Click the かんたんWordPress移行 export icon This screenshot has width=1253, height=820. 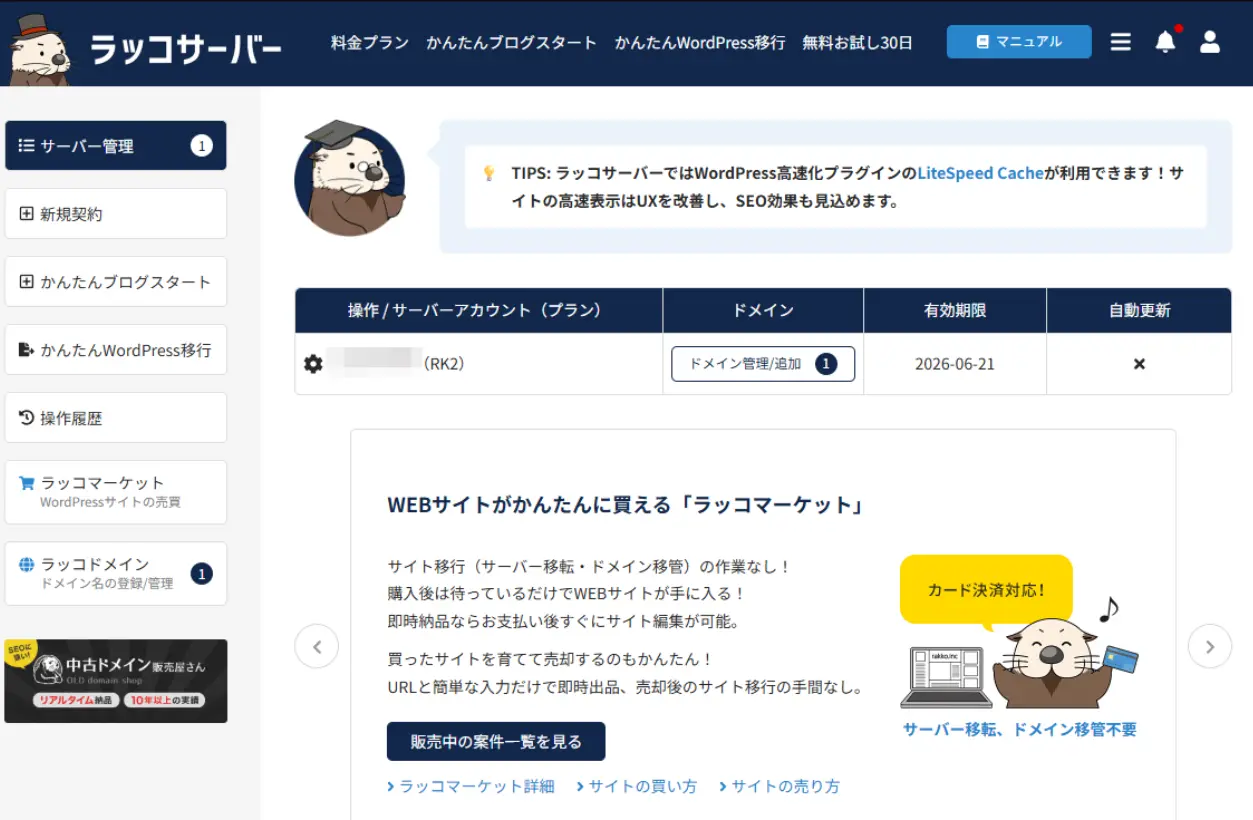pyautogui.click(x=26, y=349)
